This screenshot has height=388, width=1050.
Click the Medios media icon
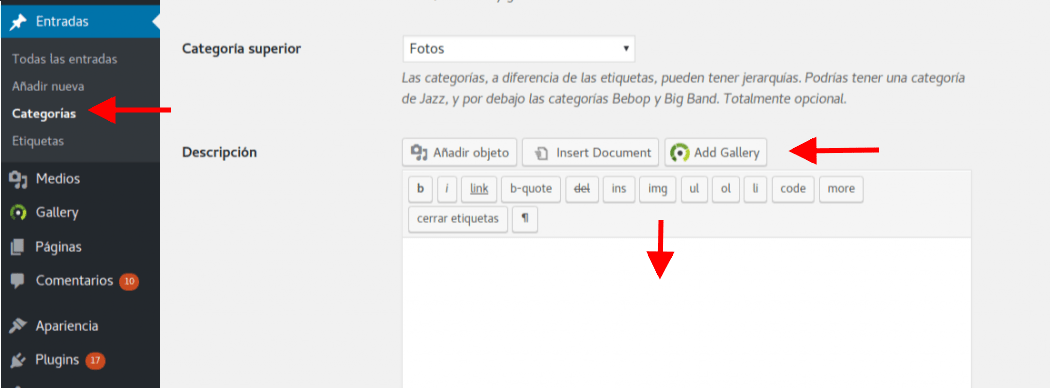coord(19,179)
